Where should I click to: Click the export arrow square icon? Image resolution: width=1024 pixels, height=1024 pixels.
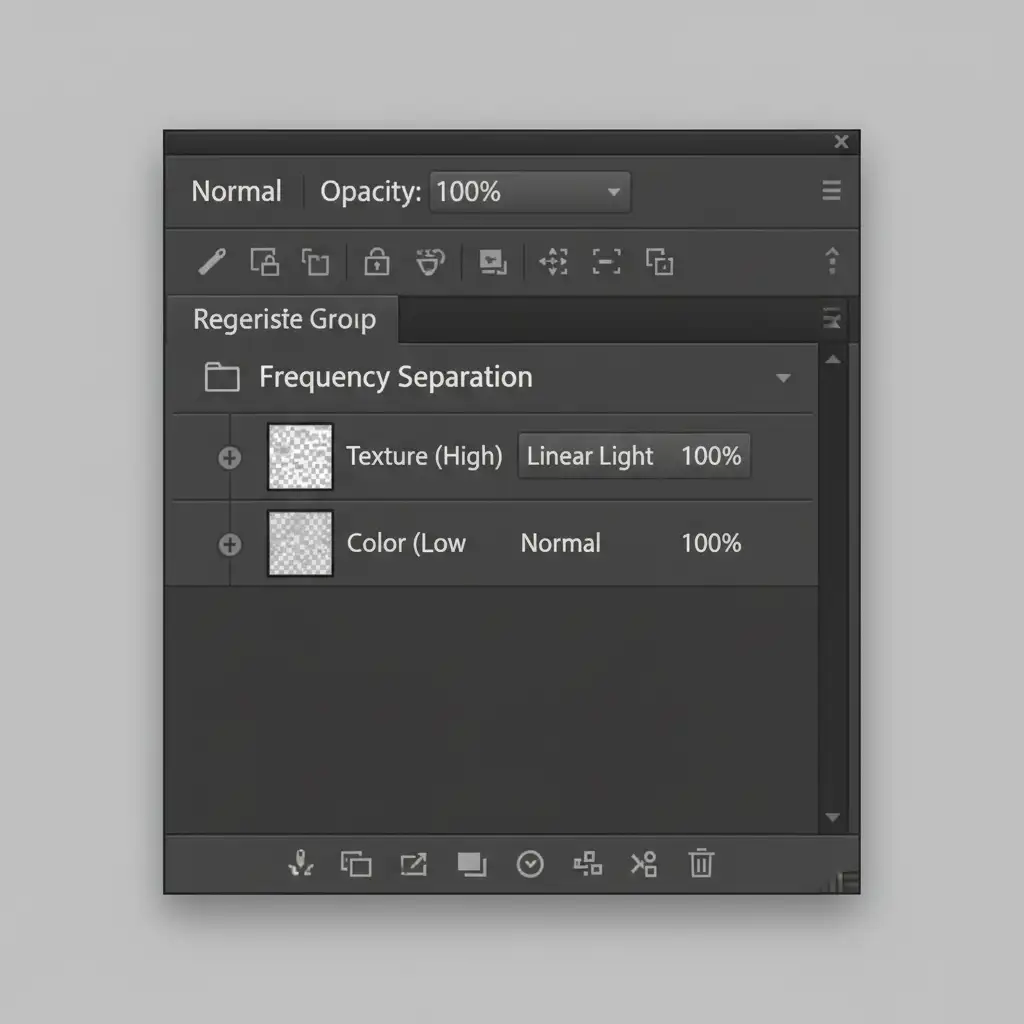(x=413, y=864)
